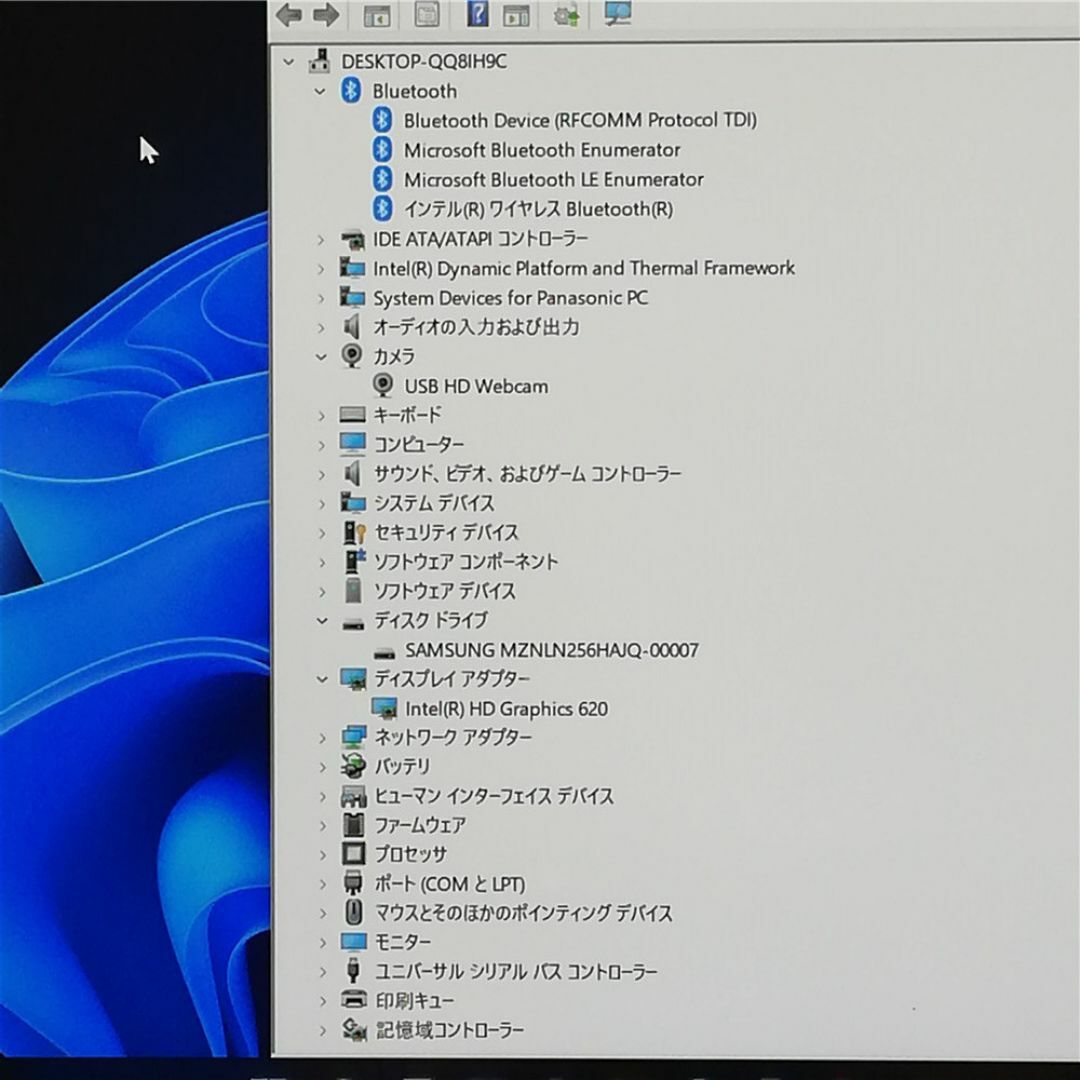This screenshot has width=1080, height=1080.
Task: Select Intel(R) HD Graphics 620 adapter
Action: pos(506,709)
